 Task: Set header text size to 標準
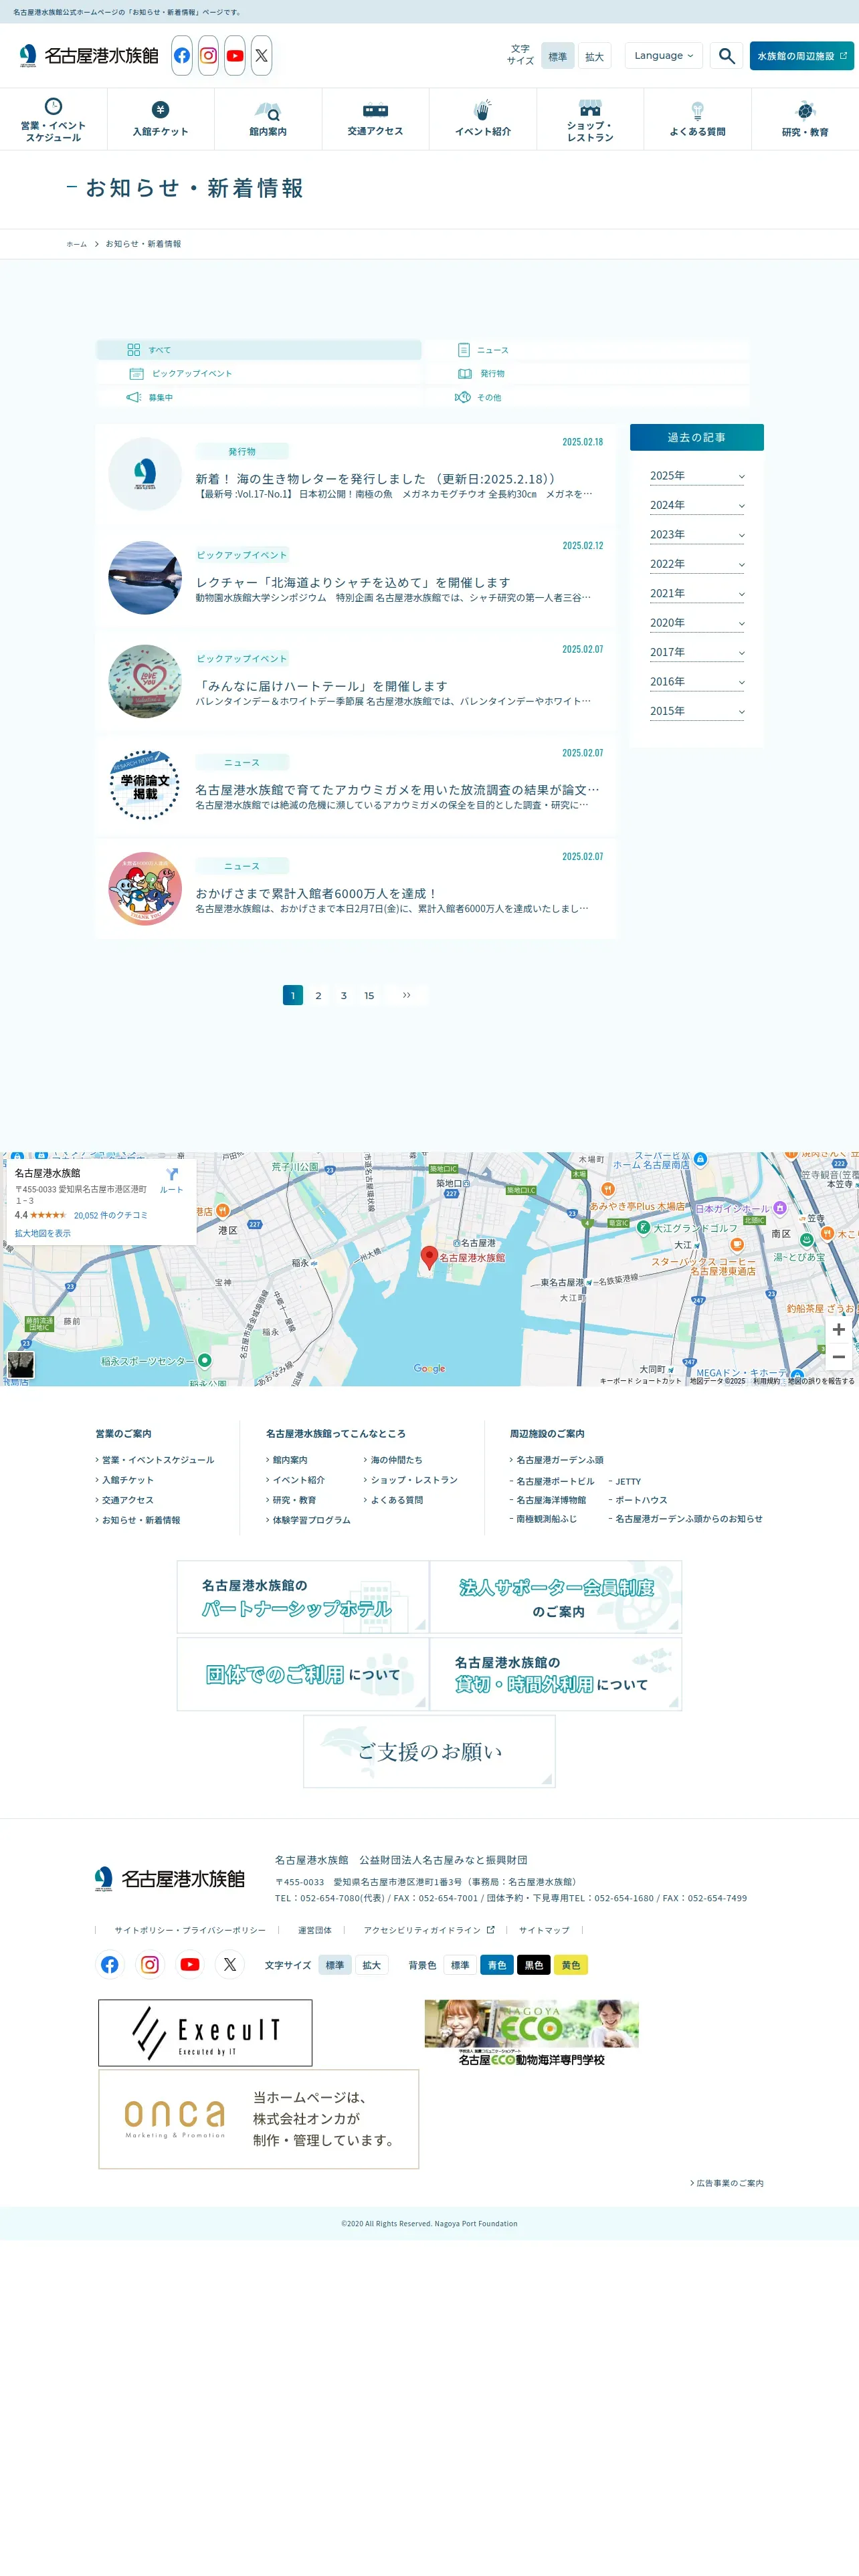[x=558, y=57]
